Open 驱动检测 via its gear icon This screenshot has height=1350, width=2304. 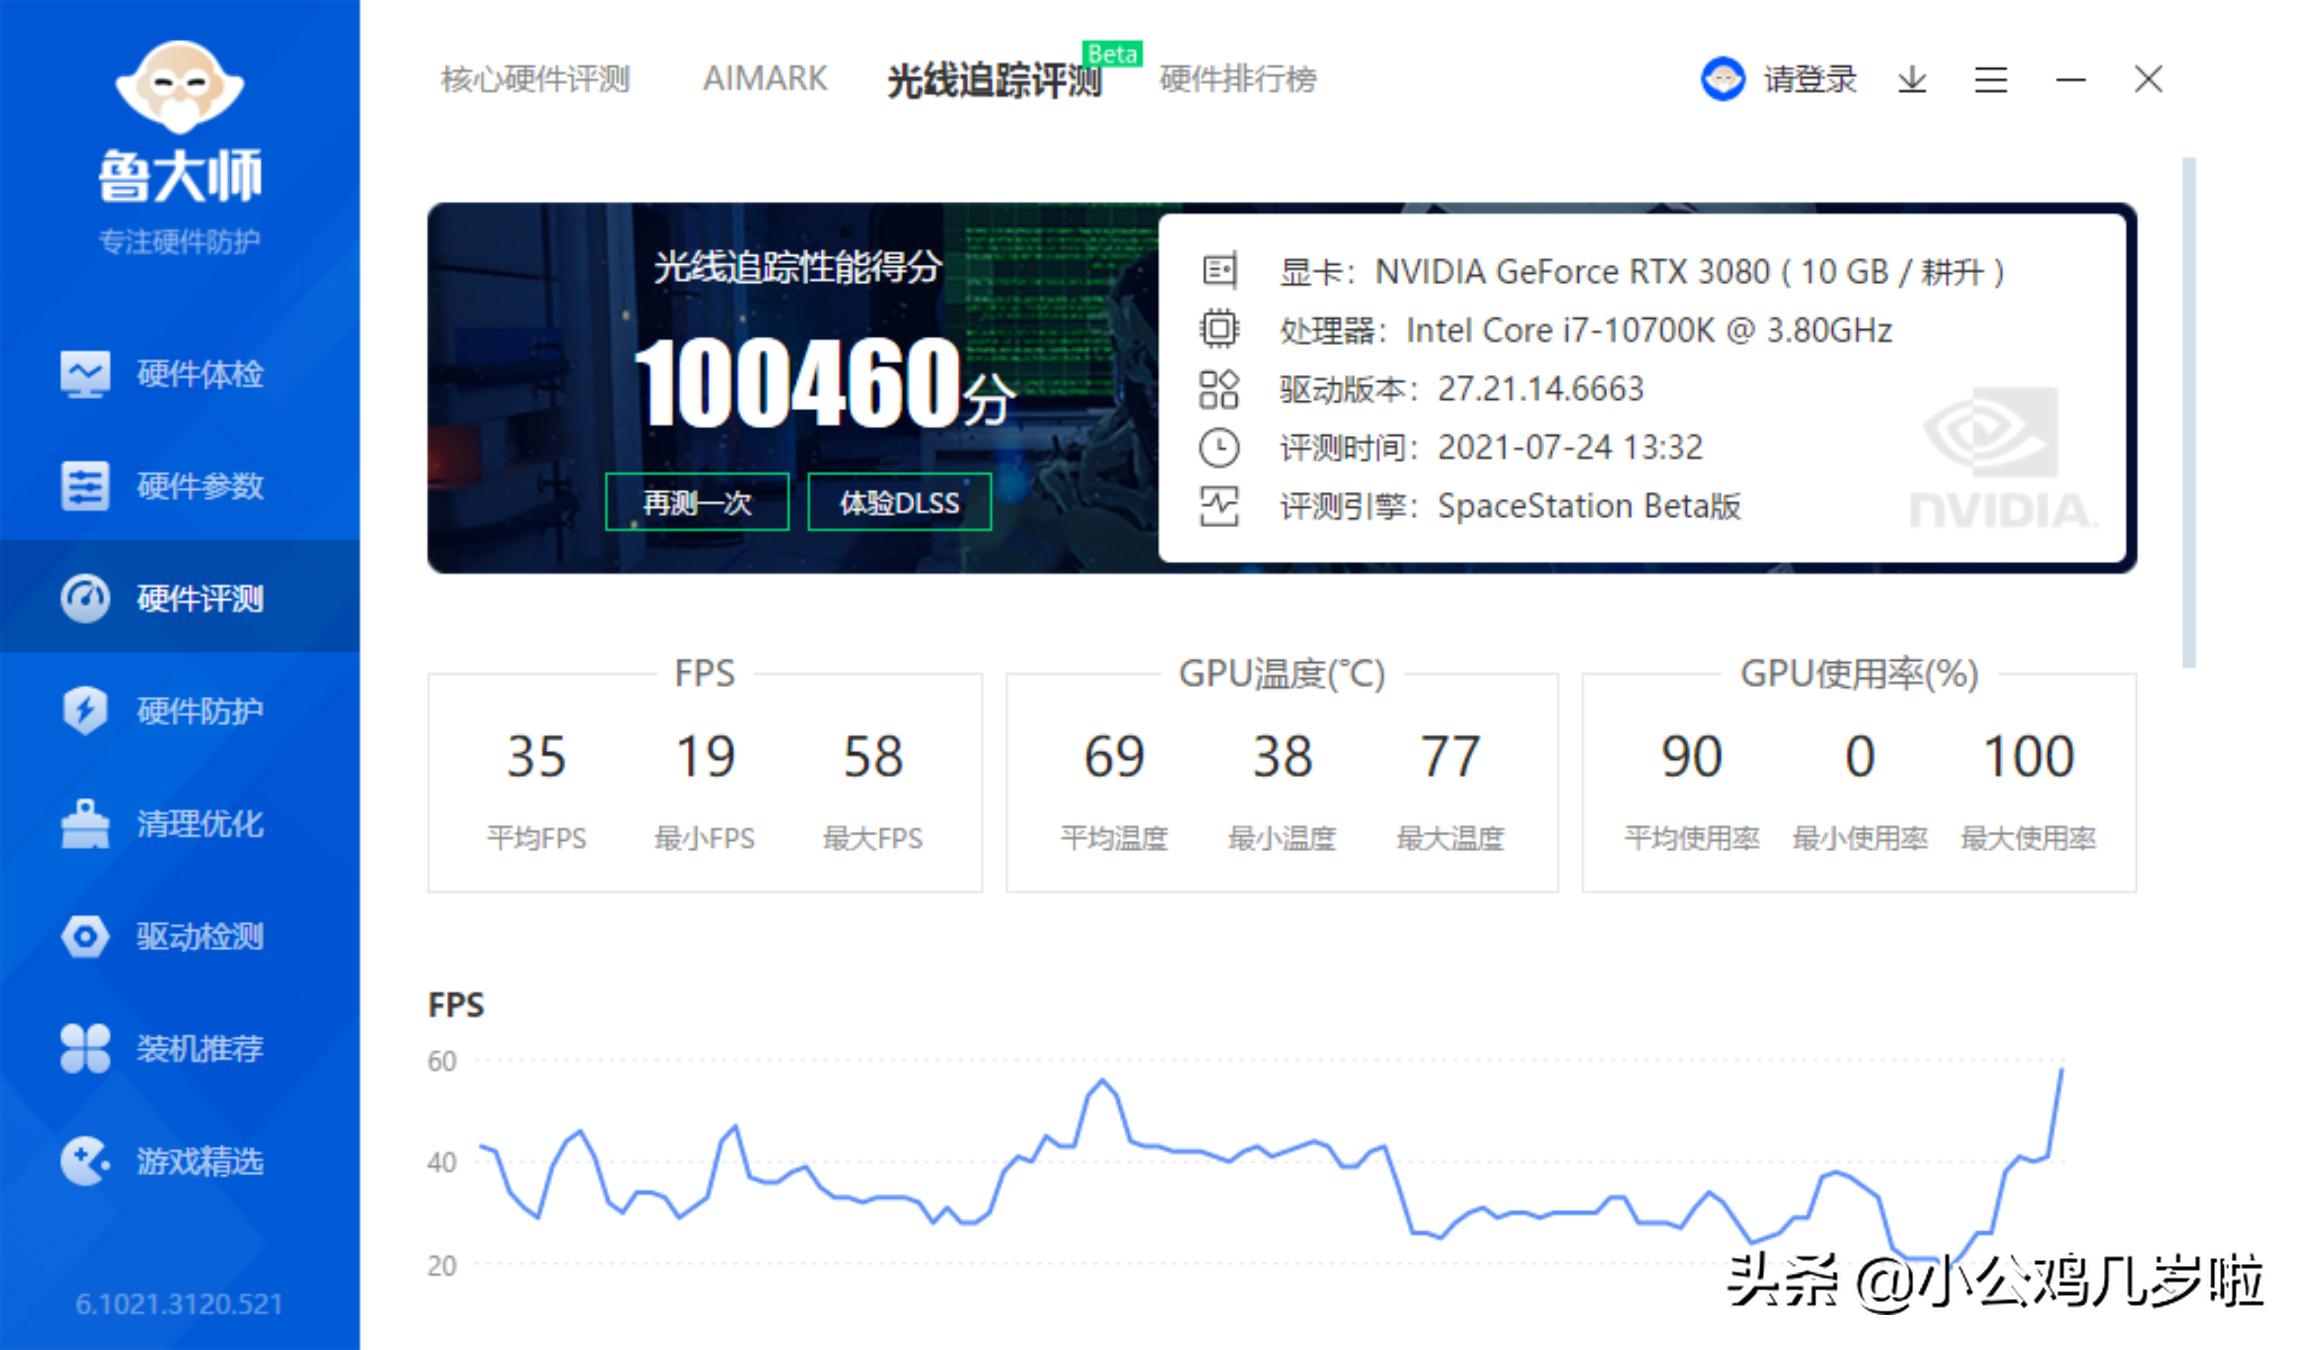click(85, 937)
